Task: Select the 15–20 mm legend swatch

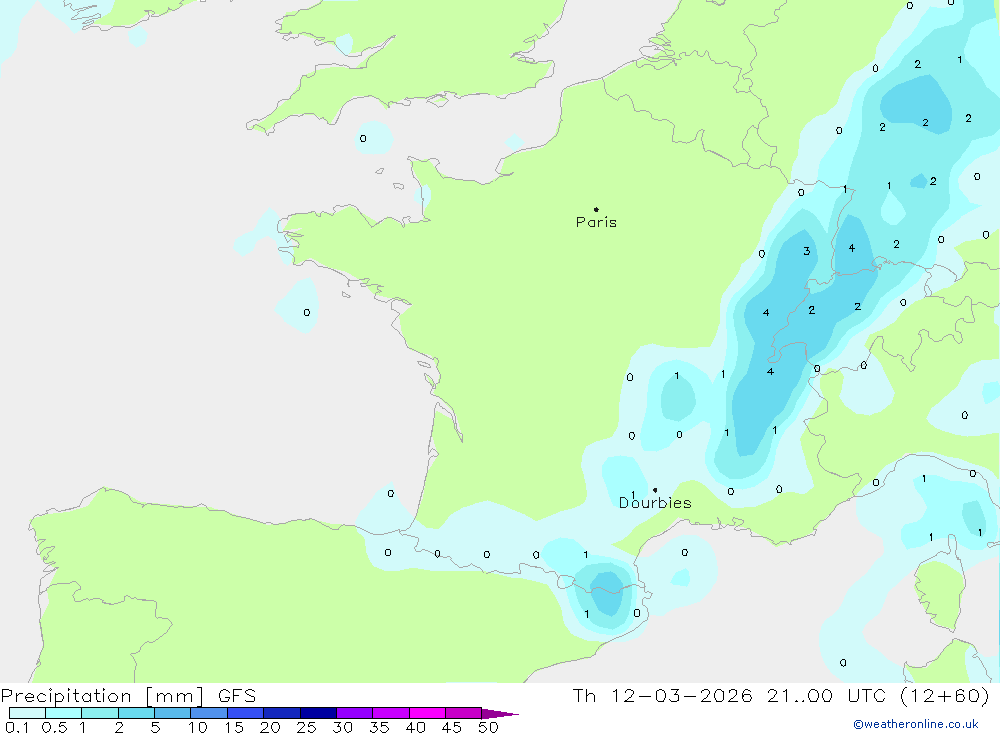Action: [246, 713]
